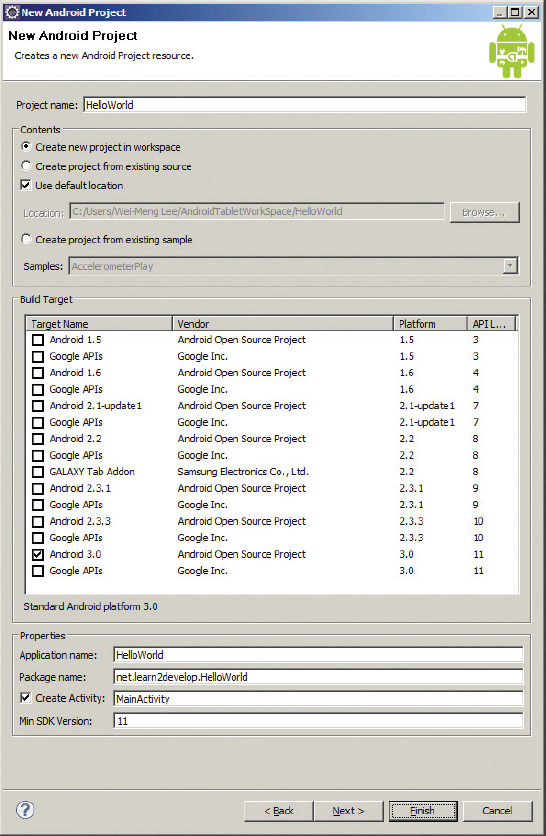Check the GALAXY Tab Addon checkbox
Viewport: 546px width, 836px height.
[x=38, y=472]
